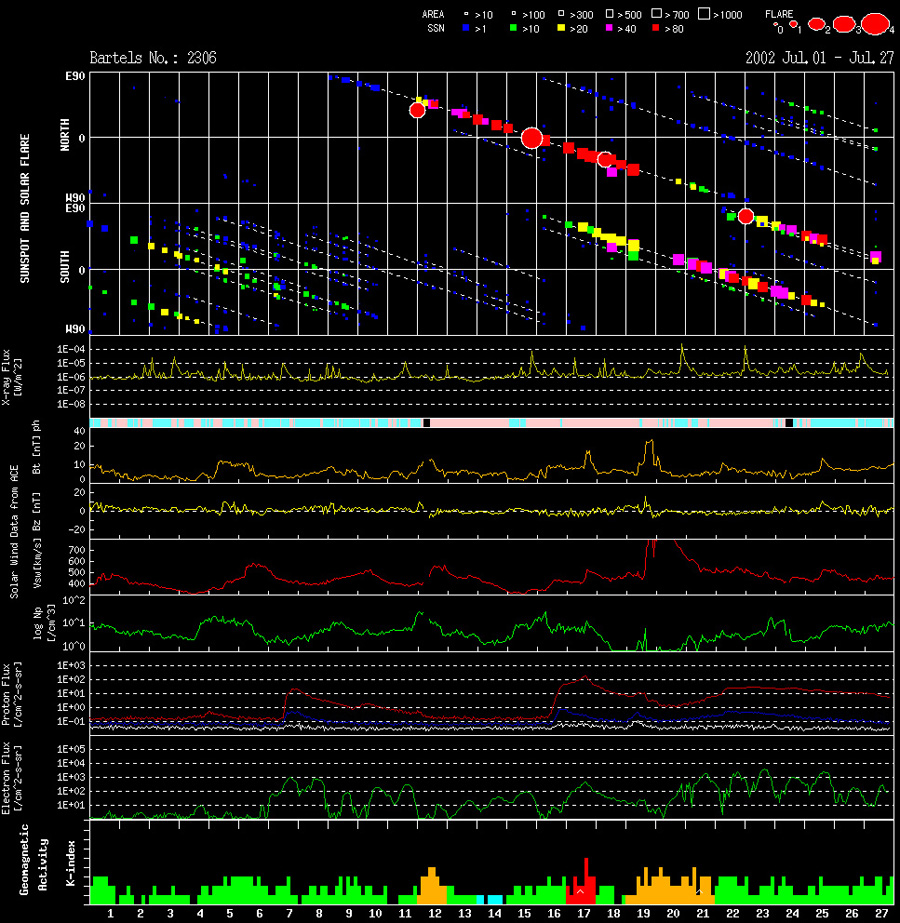Click the FLARE class 3 legend circle
The image size is (900, 923).
[x=844, y=24]
